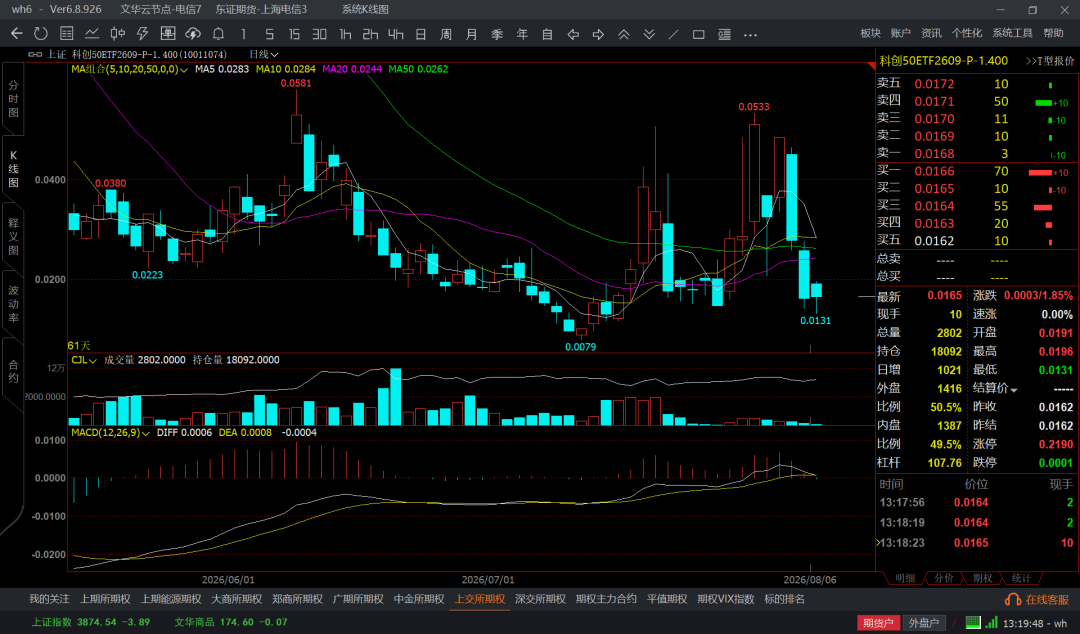Open the quote list table icon
This screenshot has height=634, width=1080.
[x=67, y=34]
